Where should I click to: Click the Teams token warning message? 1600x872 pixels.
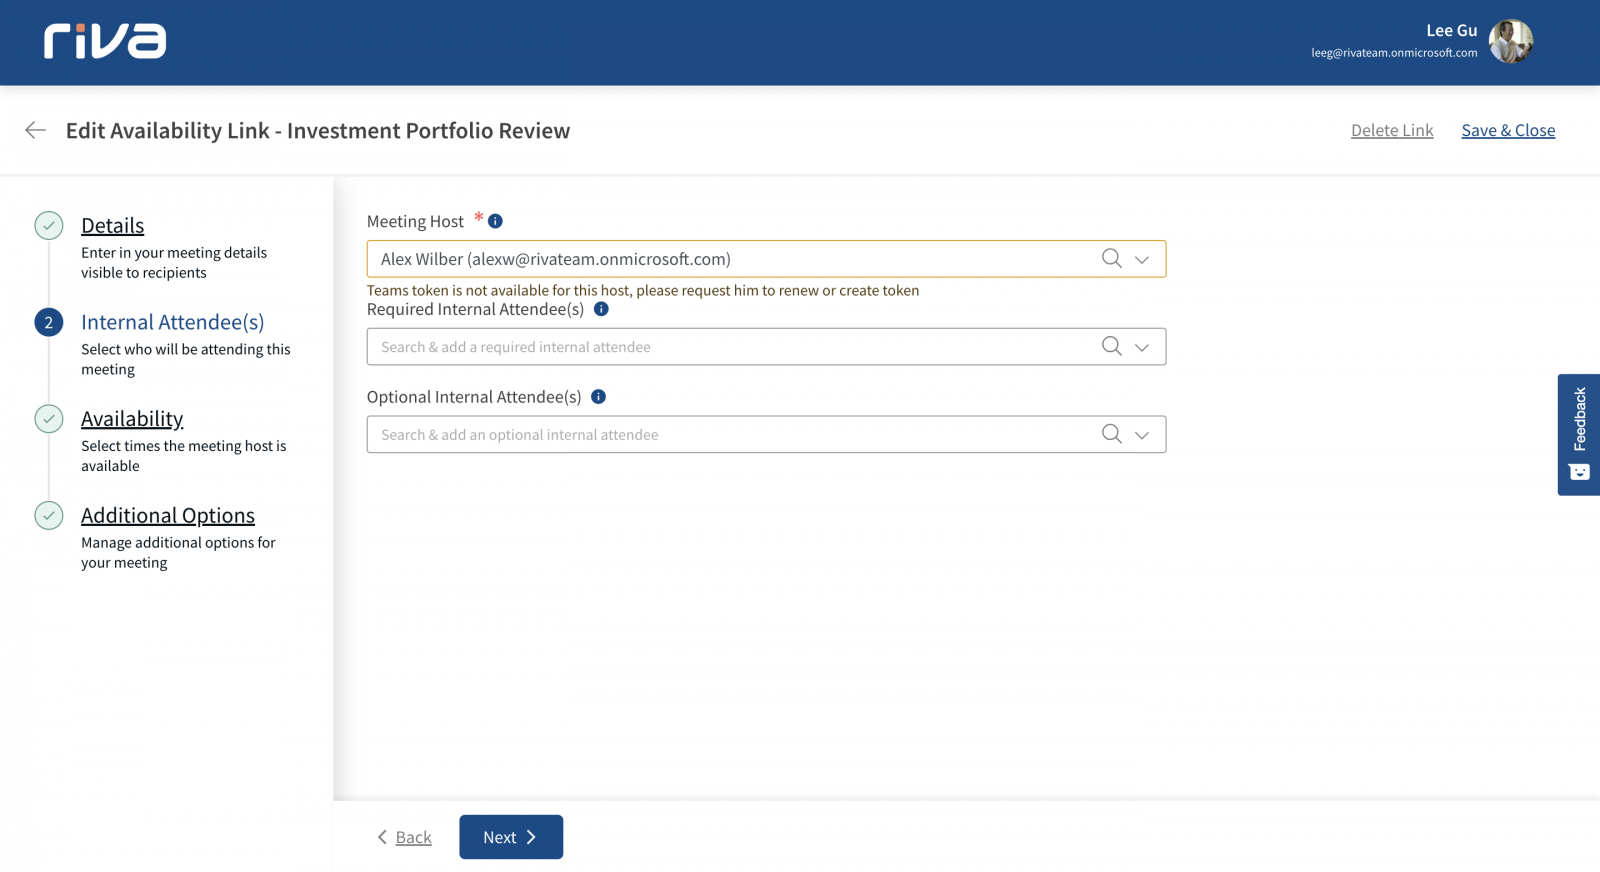643,290
